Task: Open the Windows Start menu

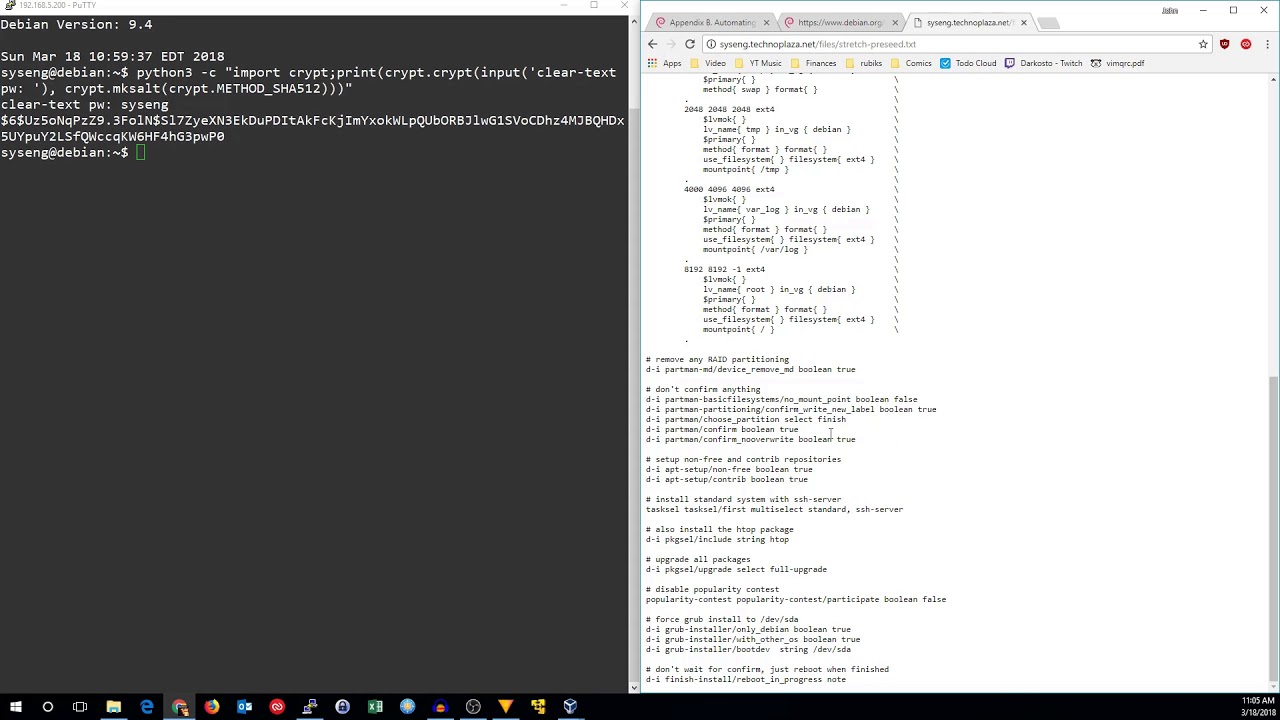Action: coord(15,707)
